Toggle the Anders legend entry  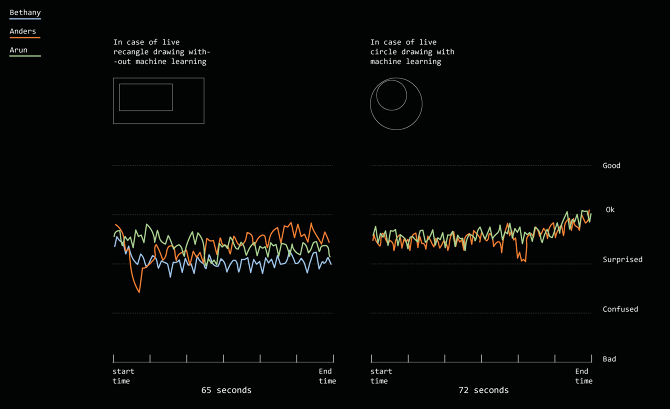coord(23,31)
